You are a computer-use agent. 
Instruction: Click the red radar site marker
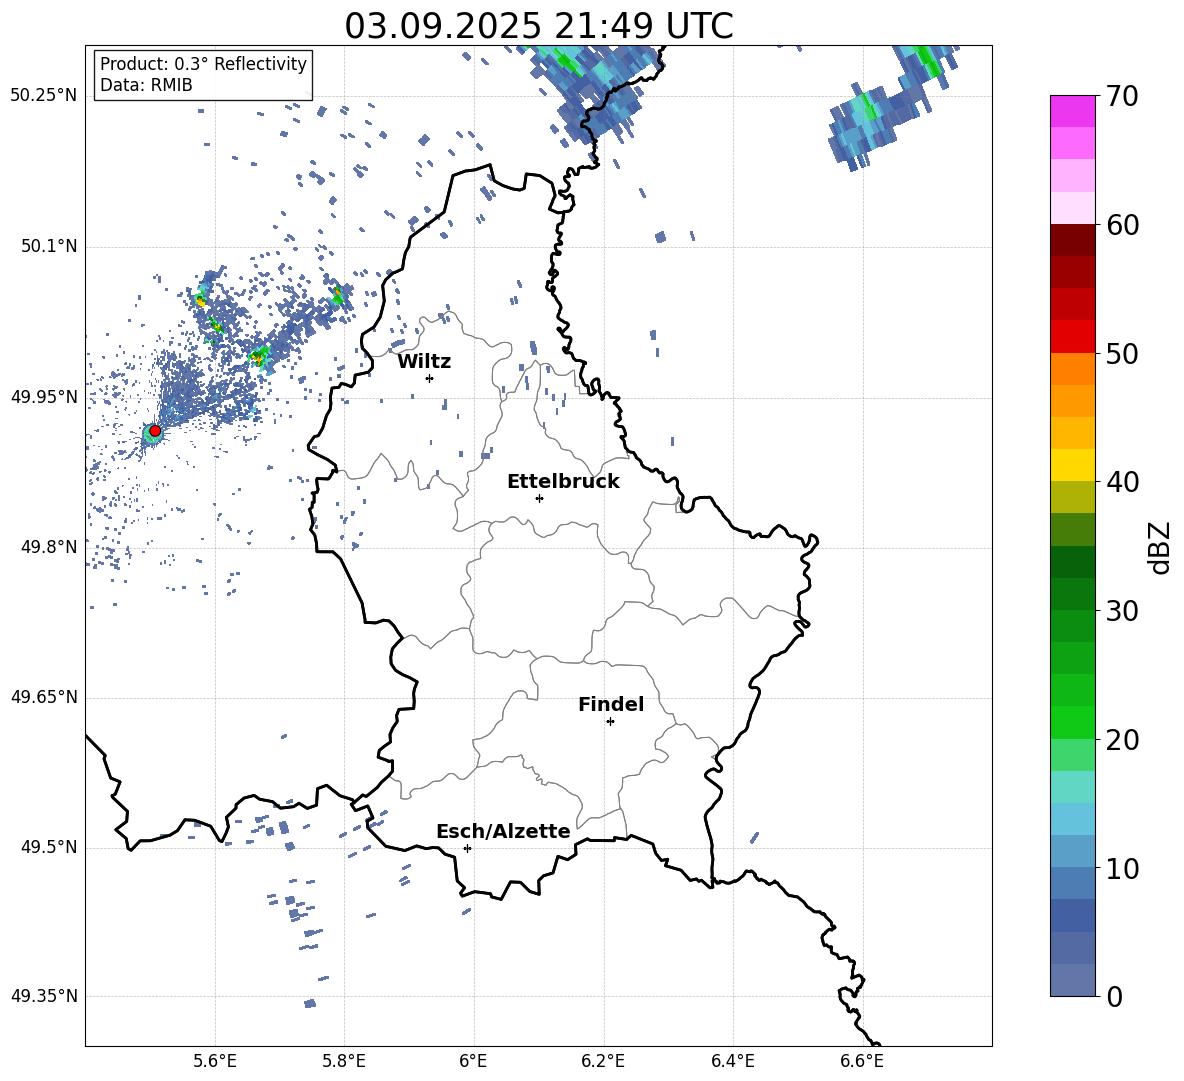[155, 431]
